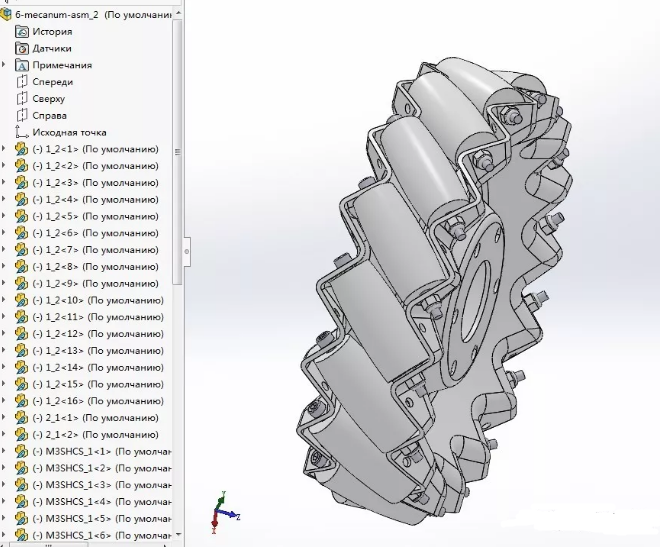Click the feature tree vertical scrollbar thumb
The width and height of the screenshot is (660, 547).
tap(178, 151)
